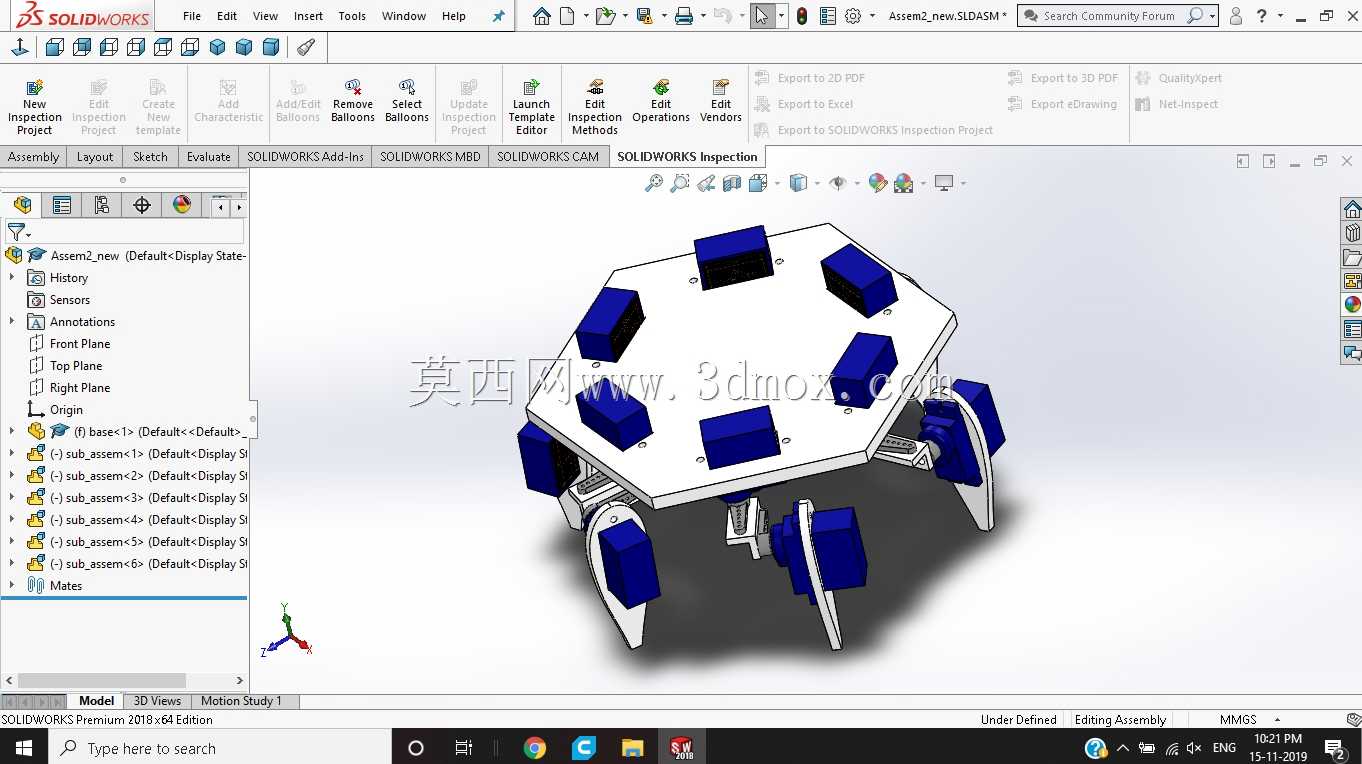This screenshot has height=764, width=1362.
Task: Open Edit Inspection Methods
Action: click(595, 107)
